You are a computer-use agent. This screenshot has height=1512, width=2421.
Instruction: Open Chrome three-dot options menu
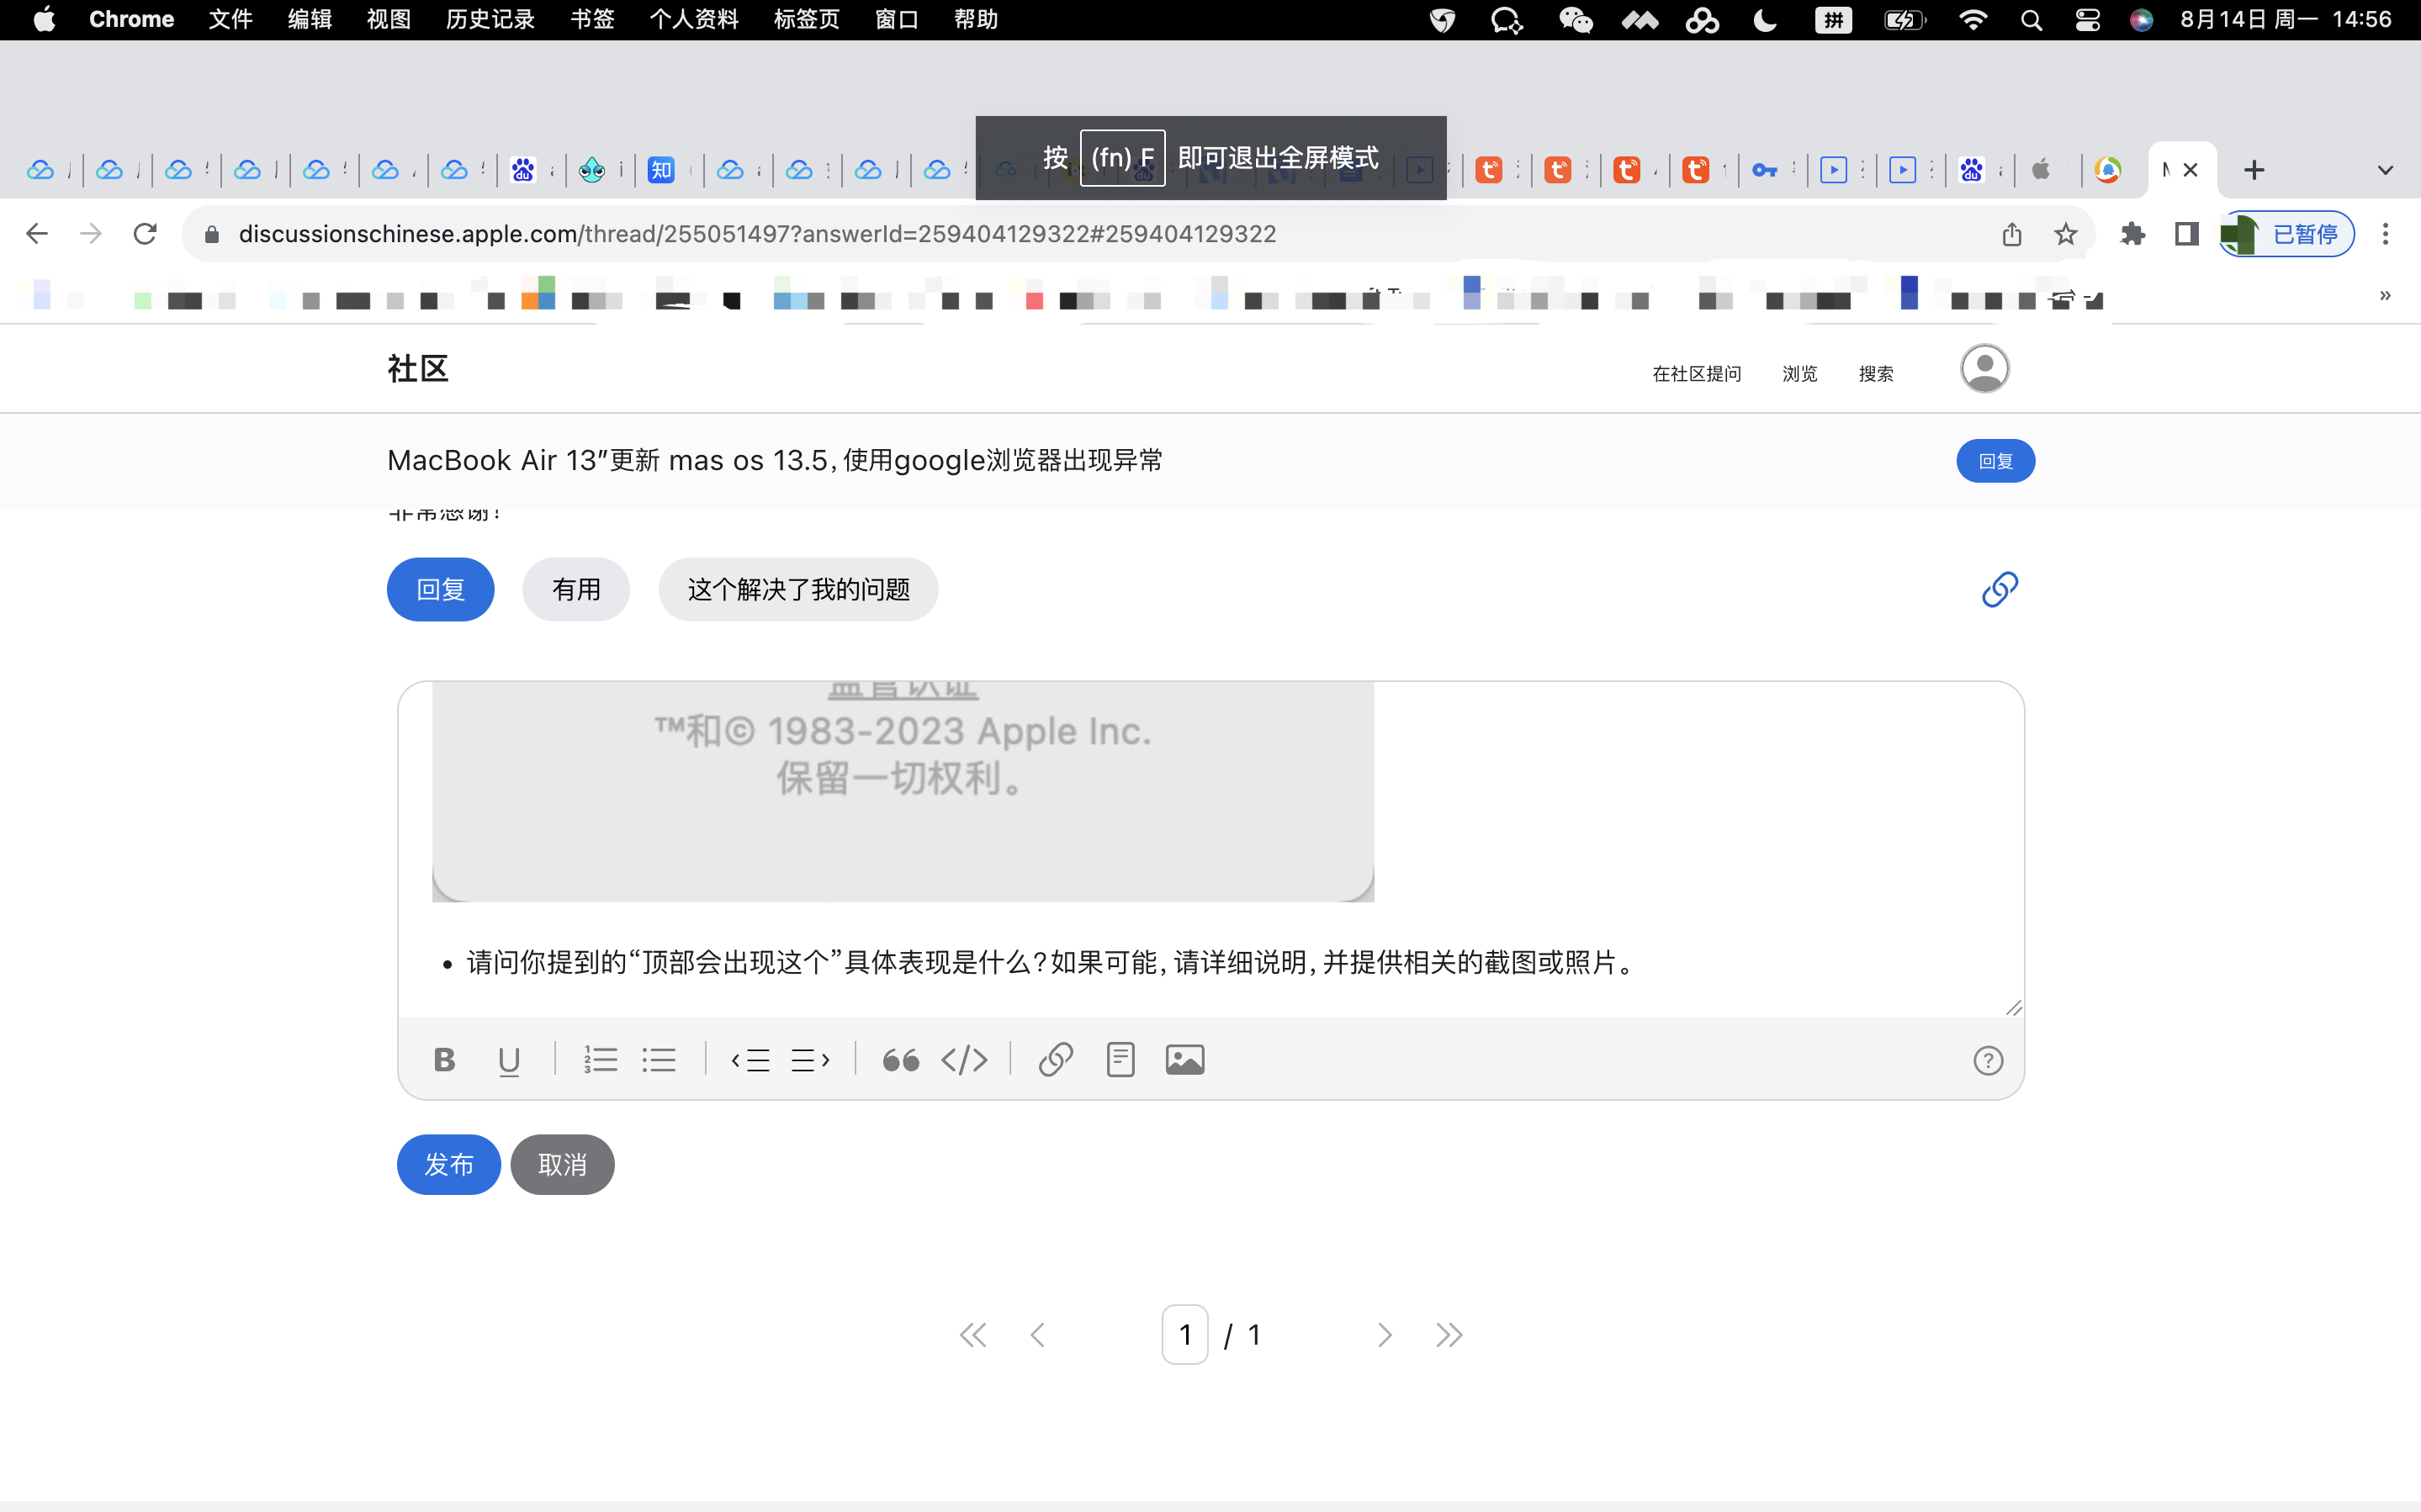2385,234
